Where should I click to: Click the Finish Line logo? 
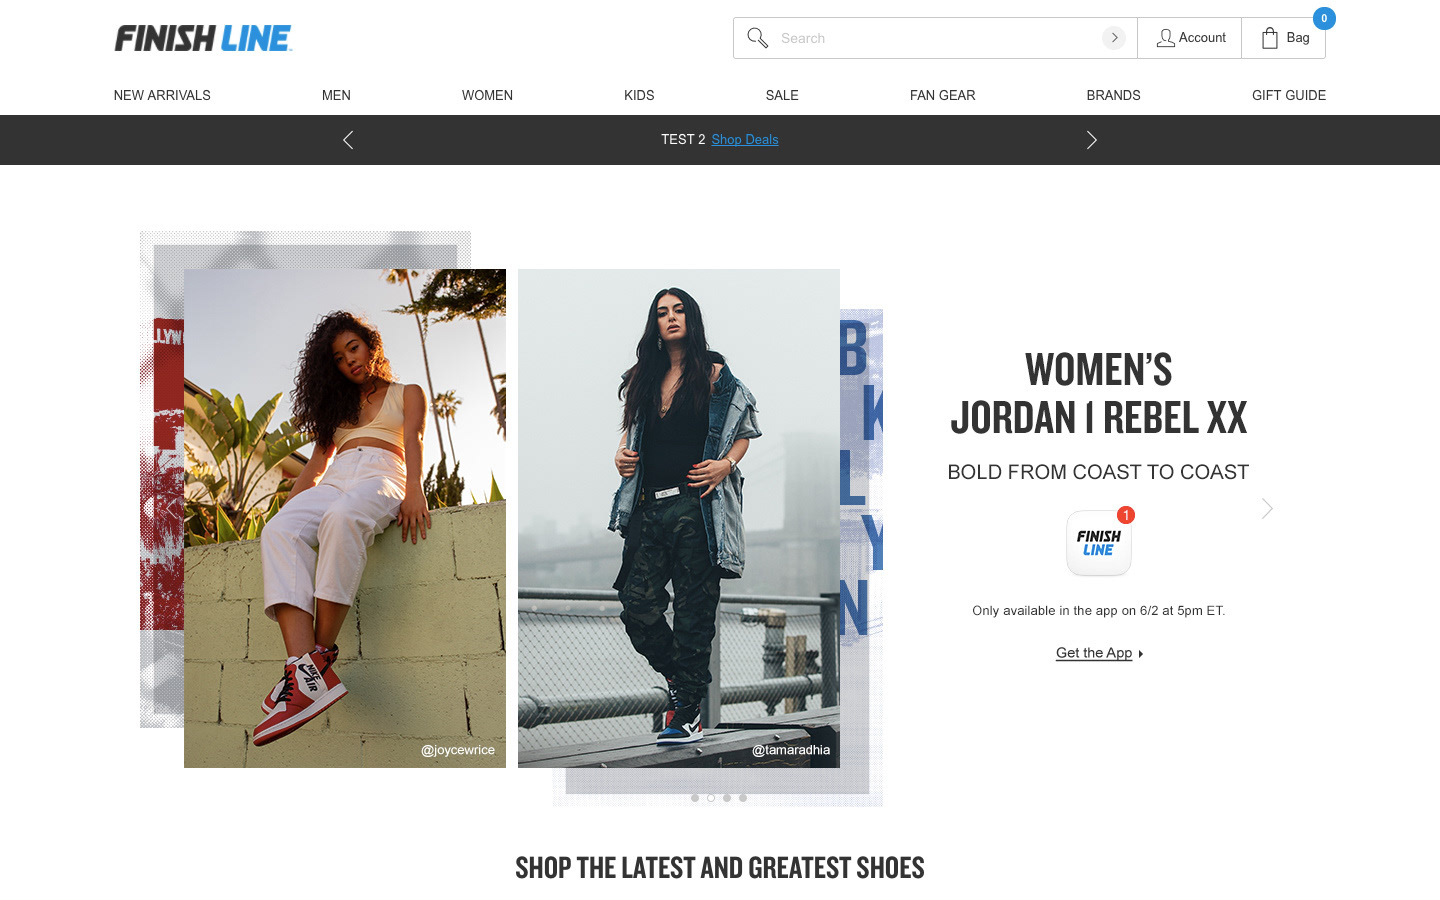[203, 38]
